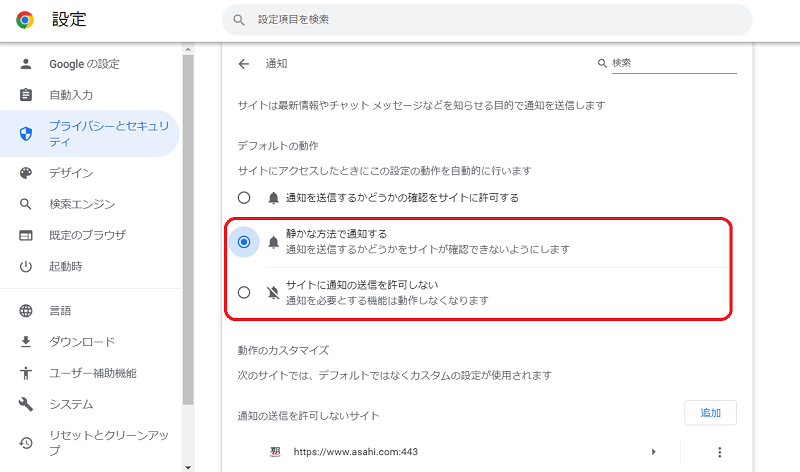Select 静かな方法で通知する radio button
The image size is (800, 472).
[244, 242]
